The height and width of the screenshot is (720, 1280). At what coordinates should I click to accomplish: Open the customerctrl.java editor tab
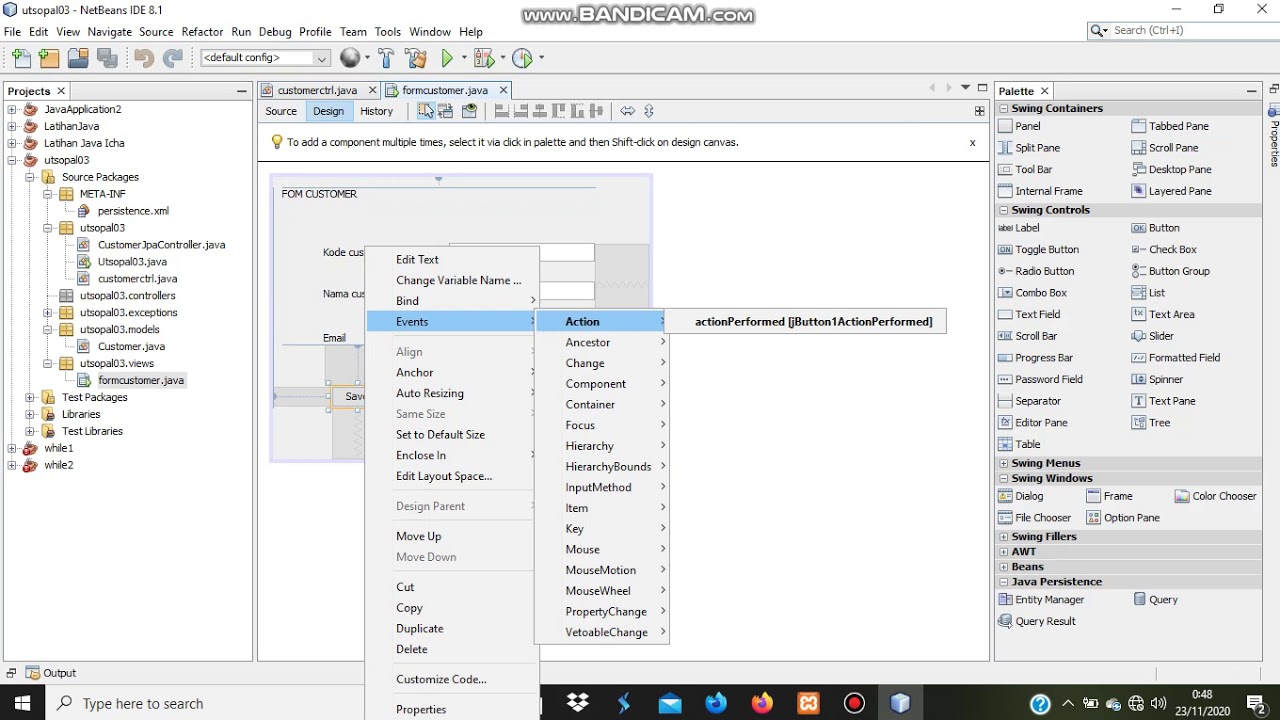click(317, 90)
